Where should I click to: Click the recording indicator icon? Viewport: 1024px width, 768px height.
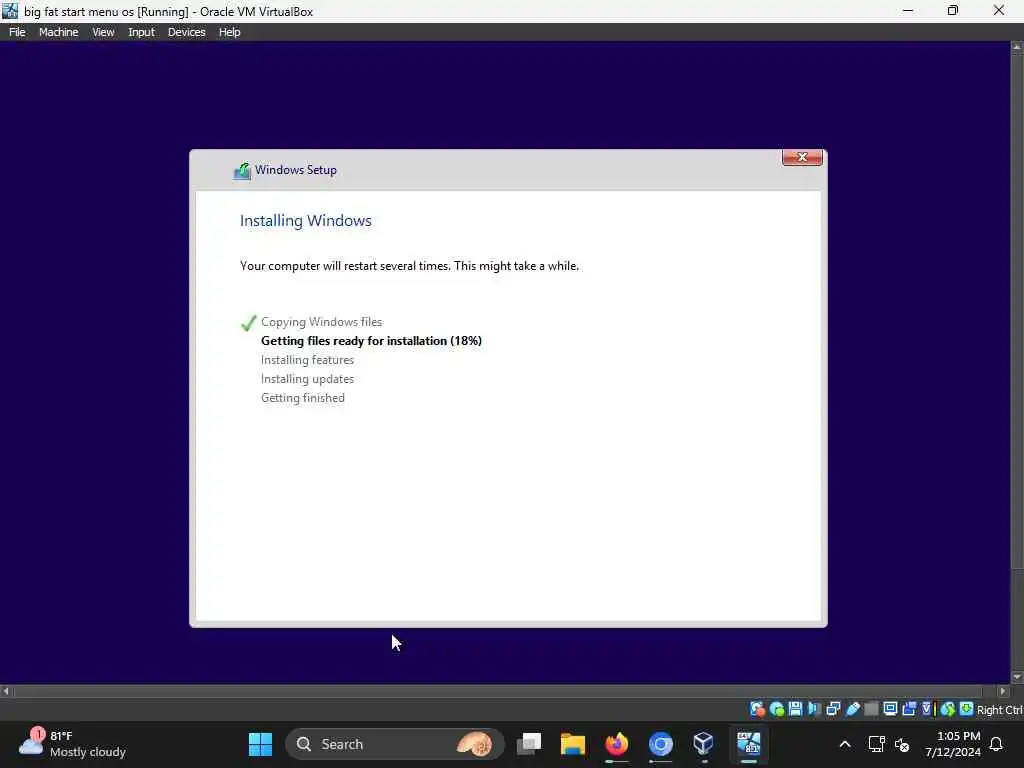coord(909,709)
